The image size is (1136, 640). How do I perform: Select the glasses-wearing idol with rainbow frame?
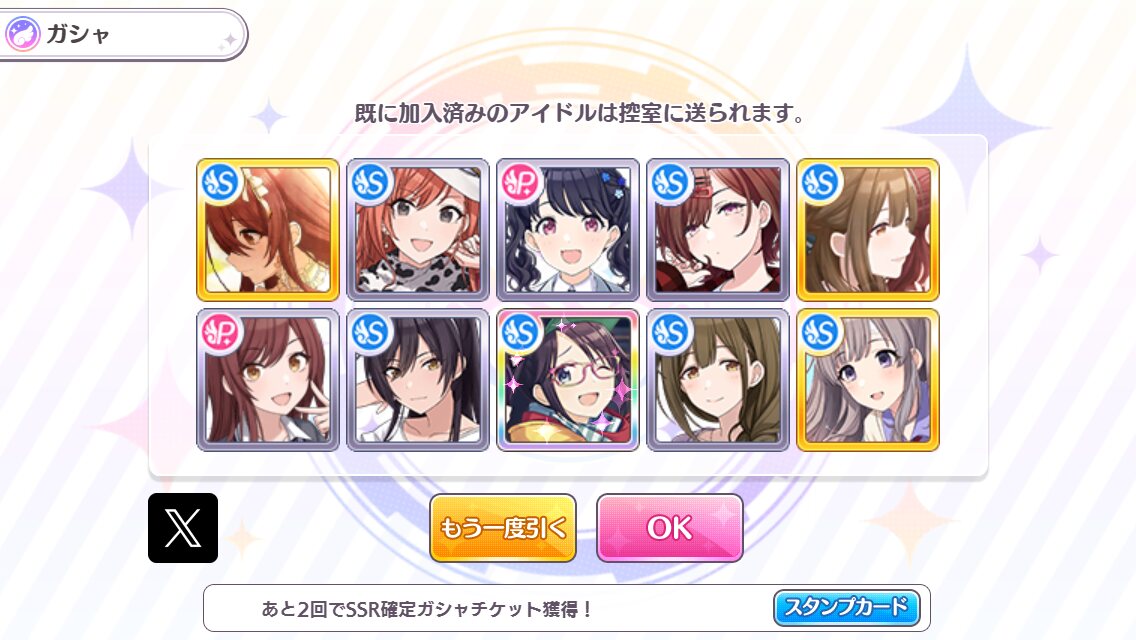click(x=568, y=380)
